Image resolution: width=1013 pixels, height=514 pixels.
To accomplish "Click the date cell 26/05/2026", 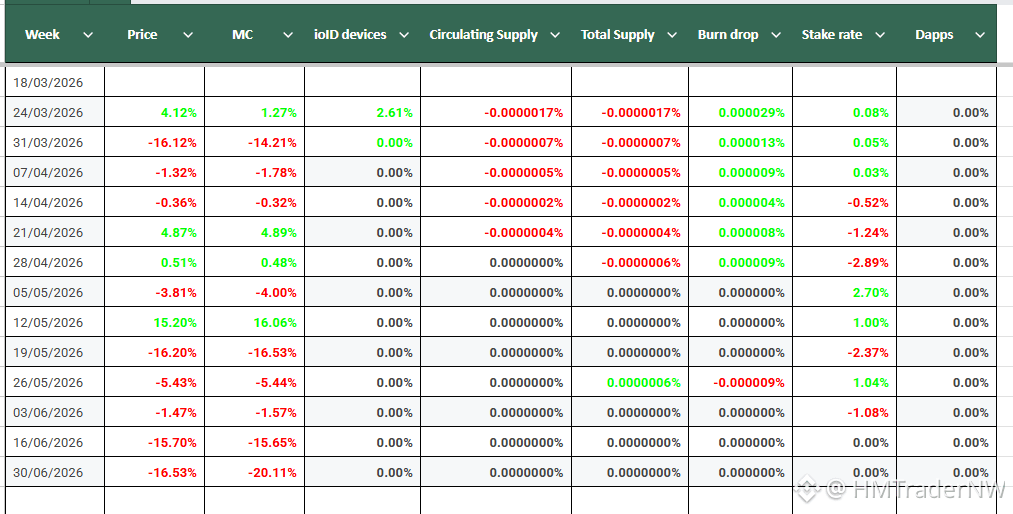I will coord(55,382).
